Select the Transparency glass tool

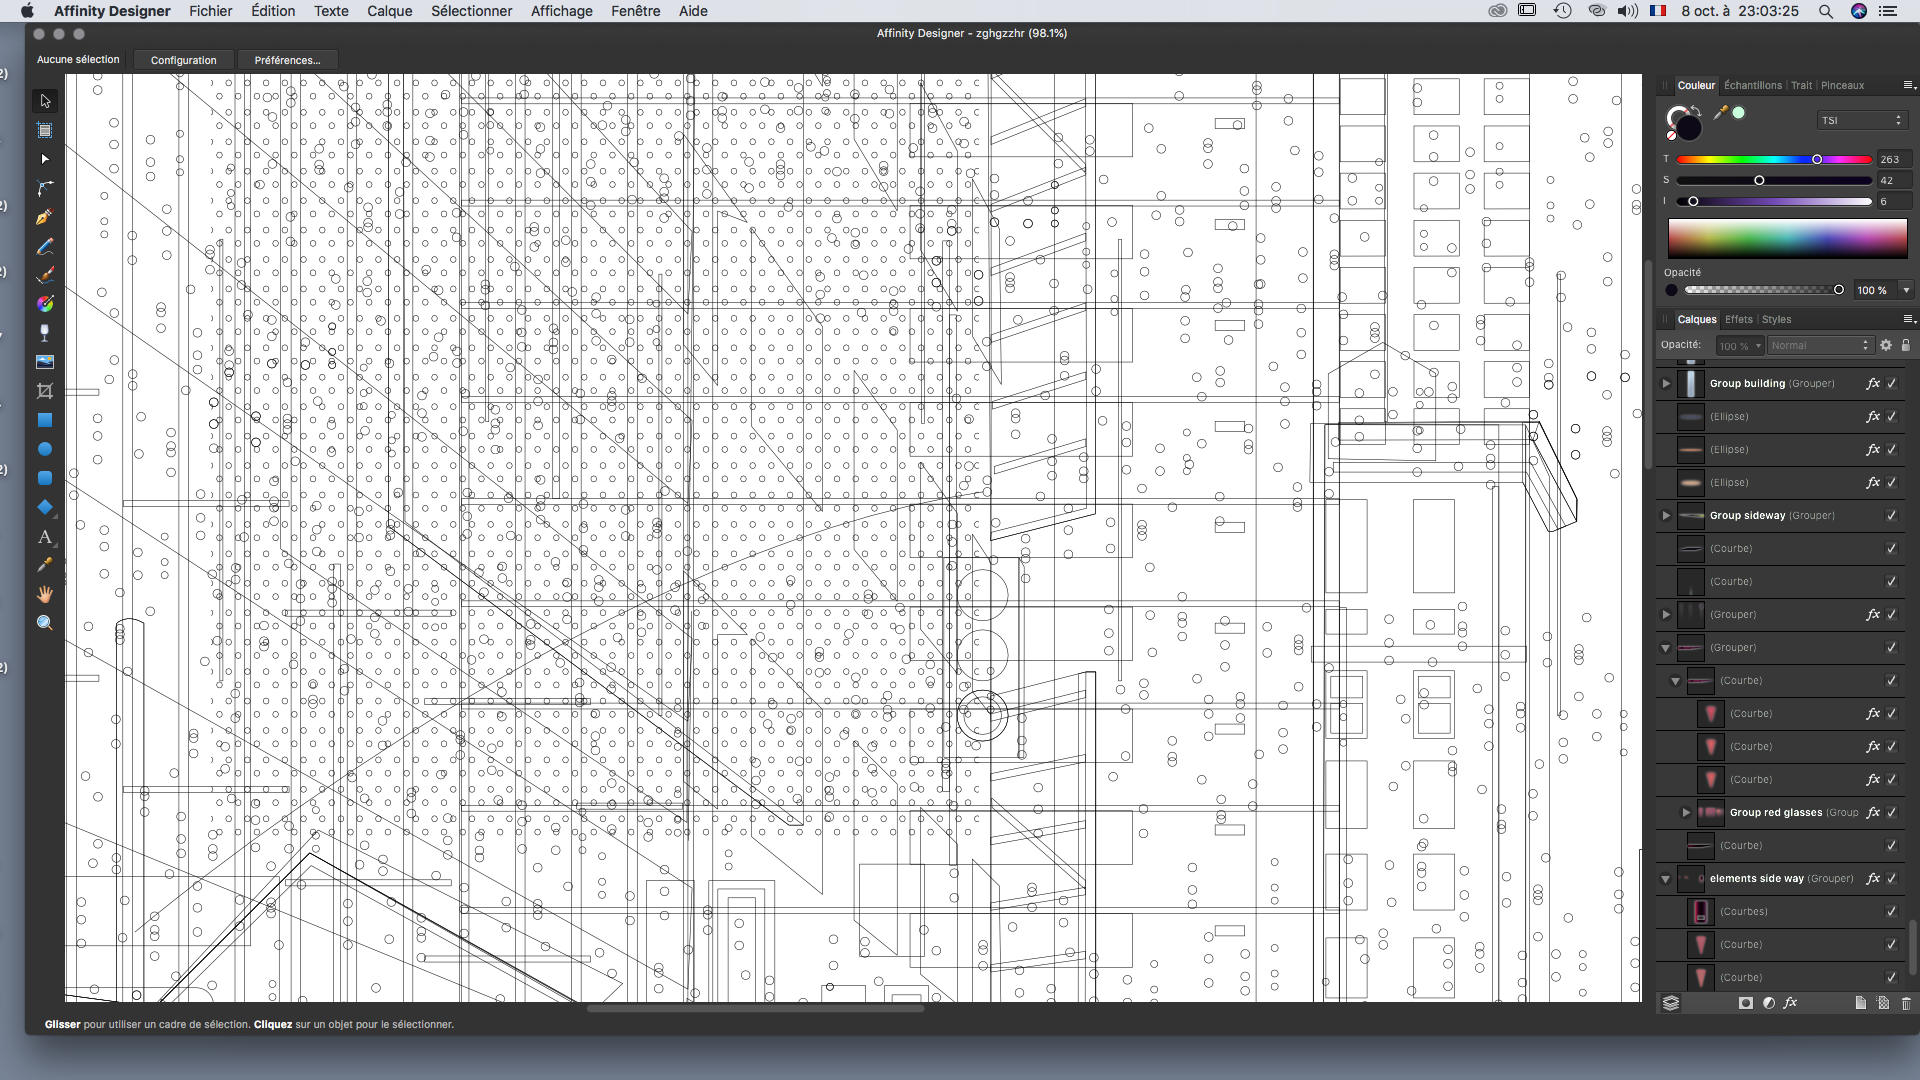pyautogui.click(x=45, y=333)
